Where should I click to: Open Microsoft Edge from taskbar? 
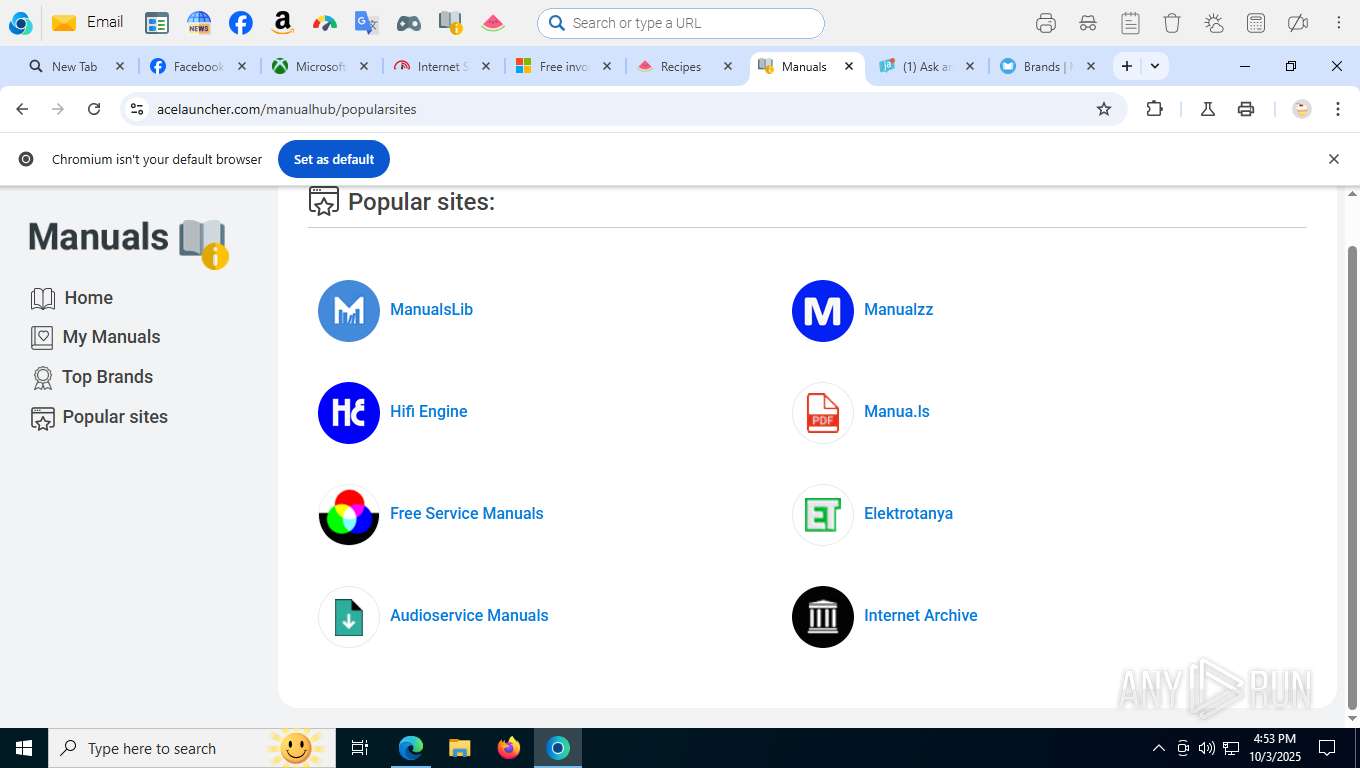click(x=411, y=748)
